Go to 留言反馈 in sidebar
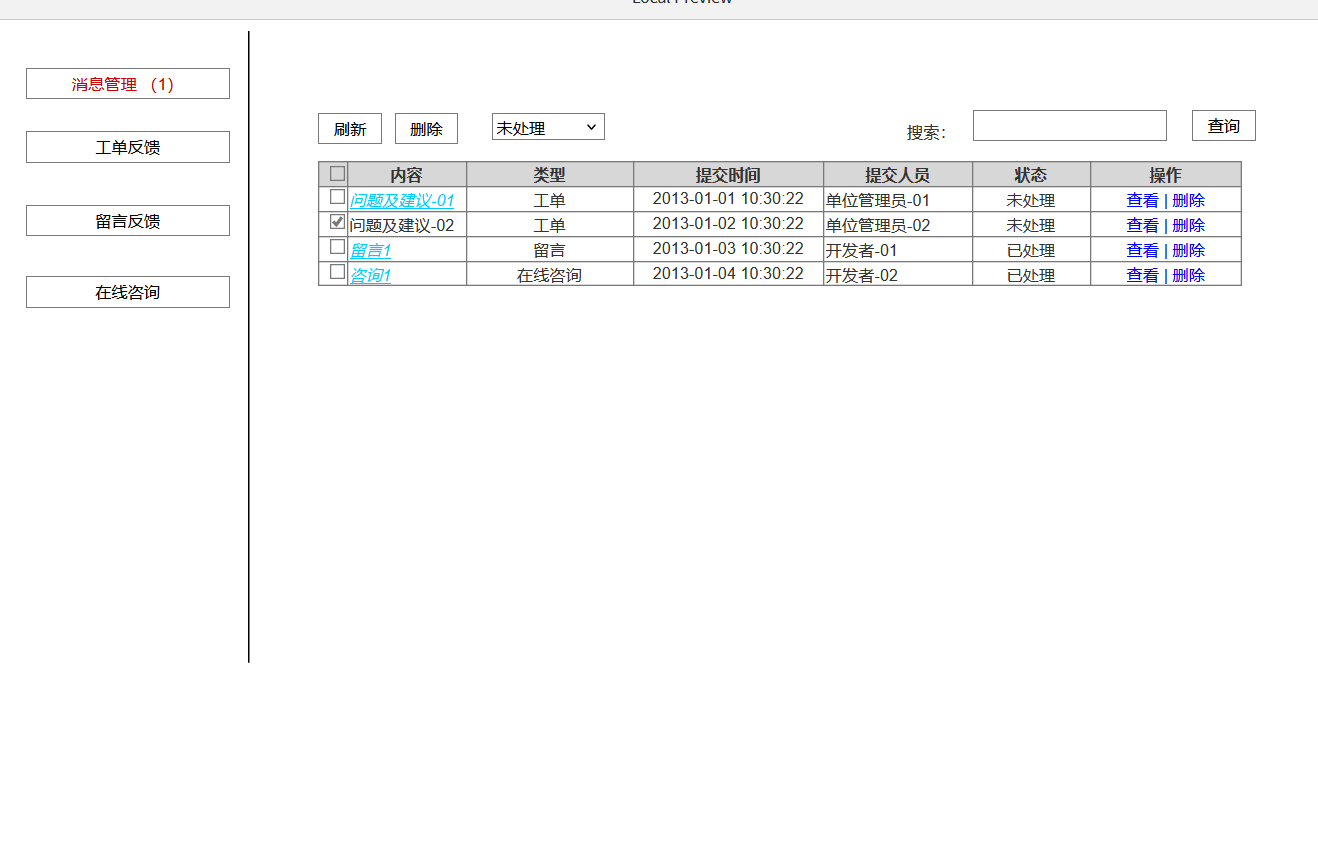Viewport: 1318px width, 852px height. click(x=128, y=221)
